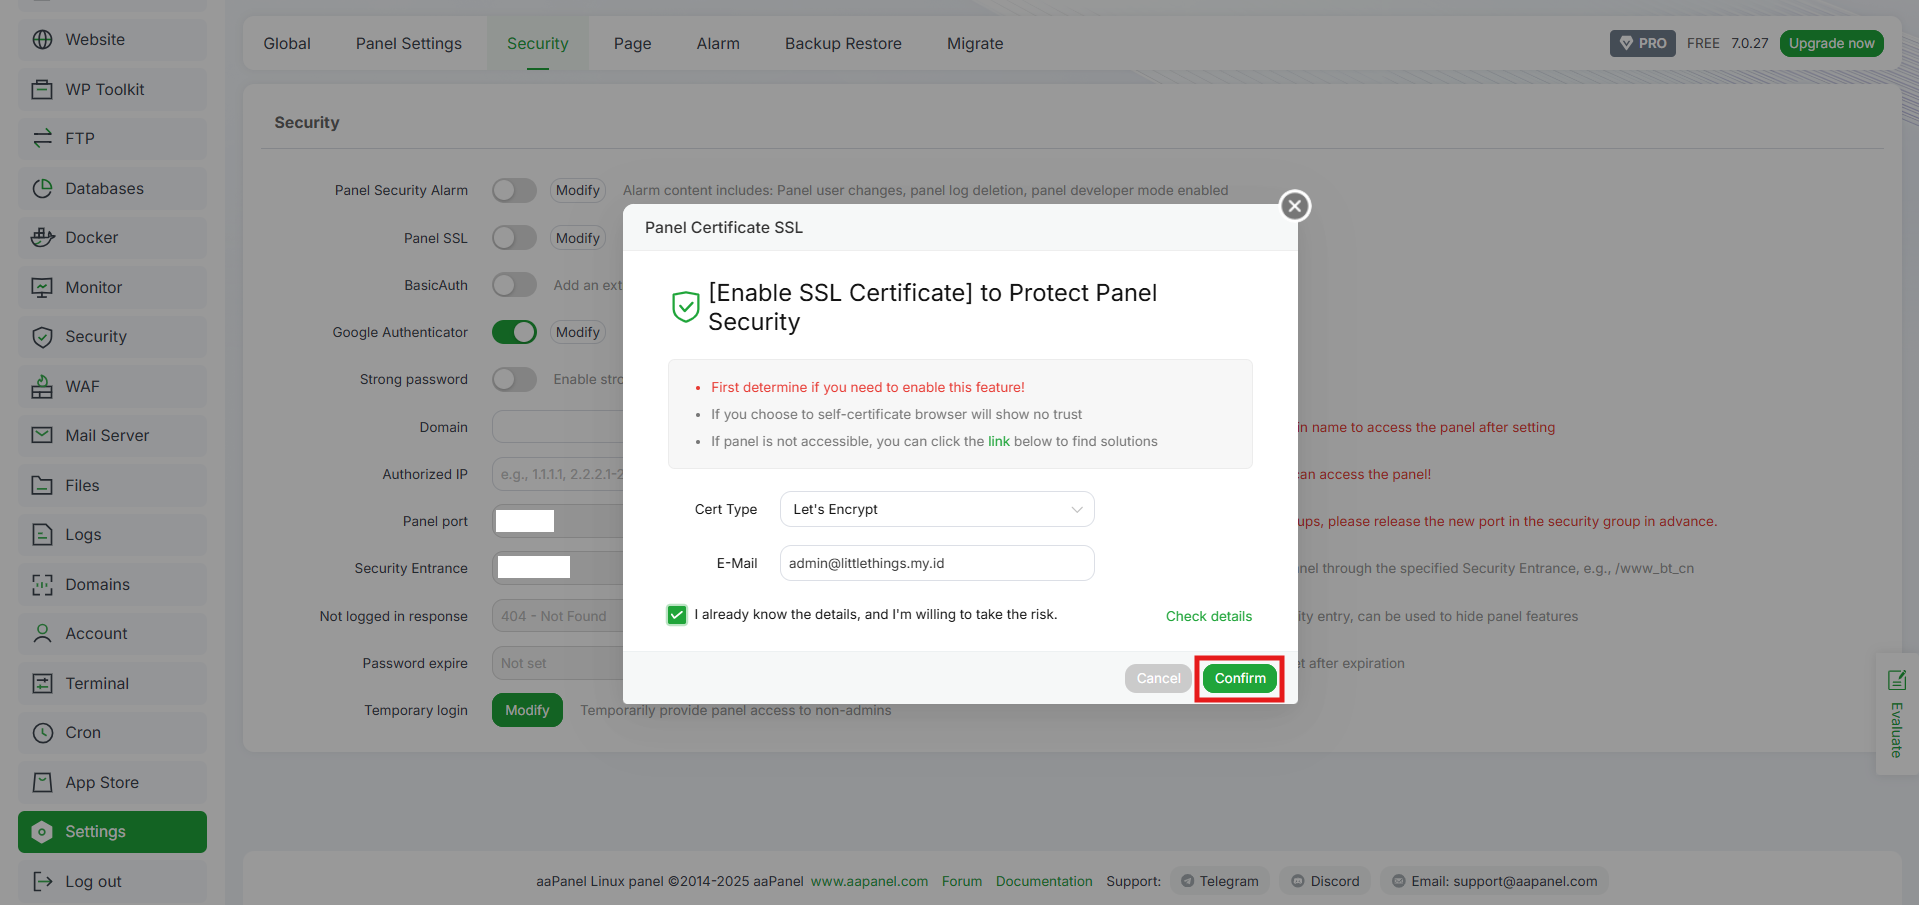Click Modify next to Panel SSL

pos(578,238)
